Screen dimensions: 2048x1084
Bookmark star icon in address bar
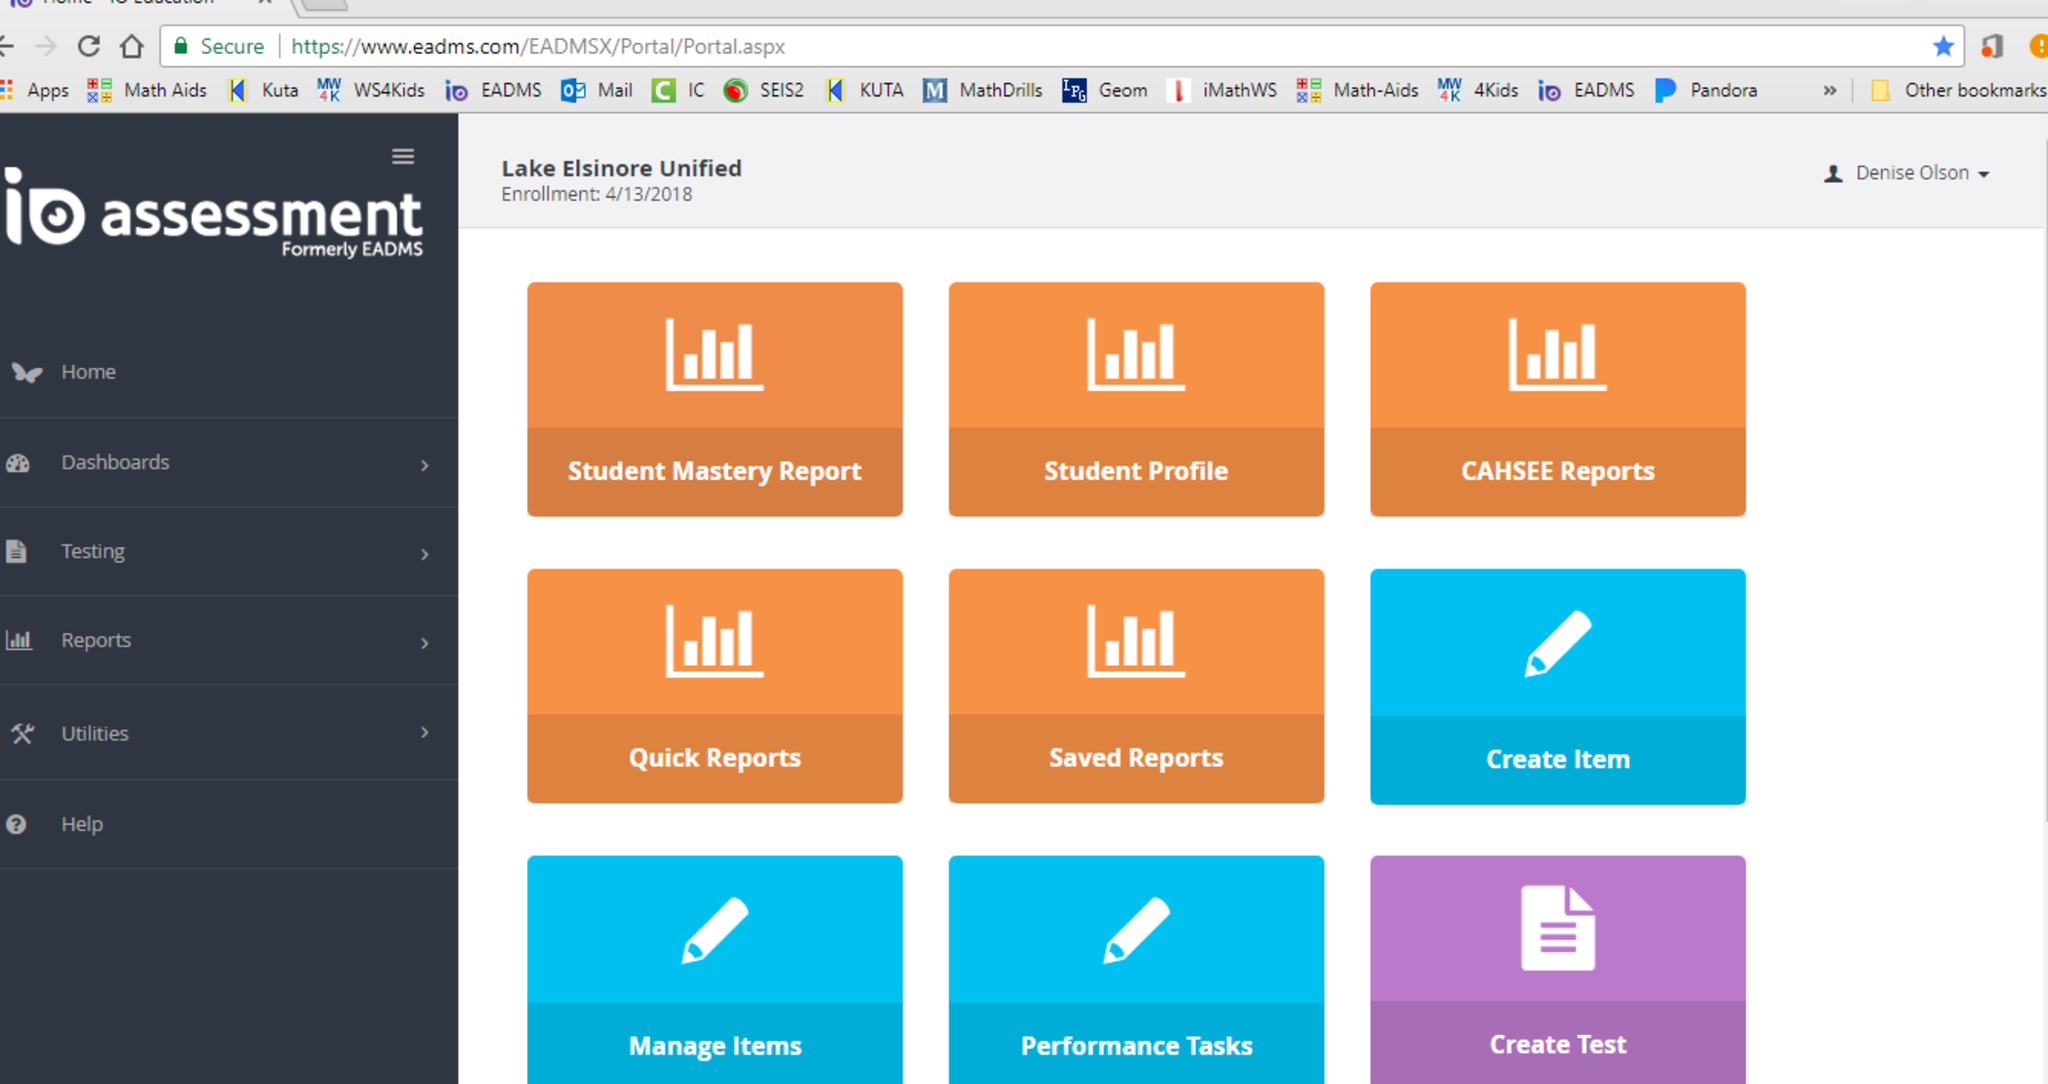pyautogui.click(x=1942, y=46)
